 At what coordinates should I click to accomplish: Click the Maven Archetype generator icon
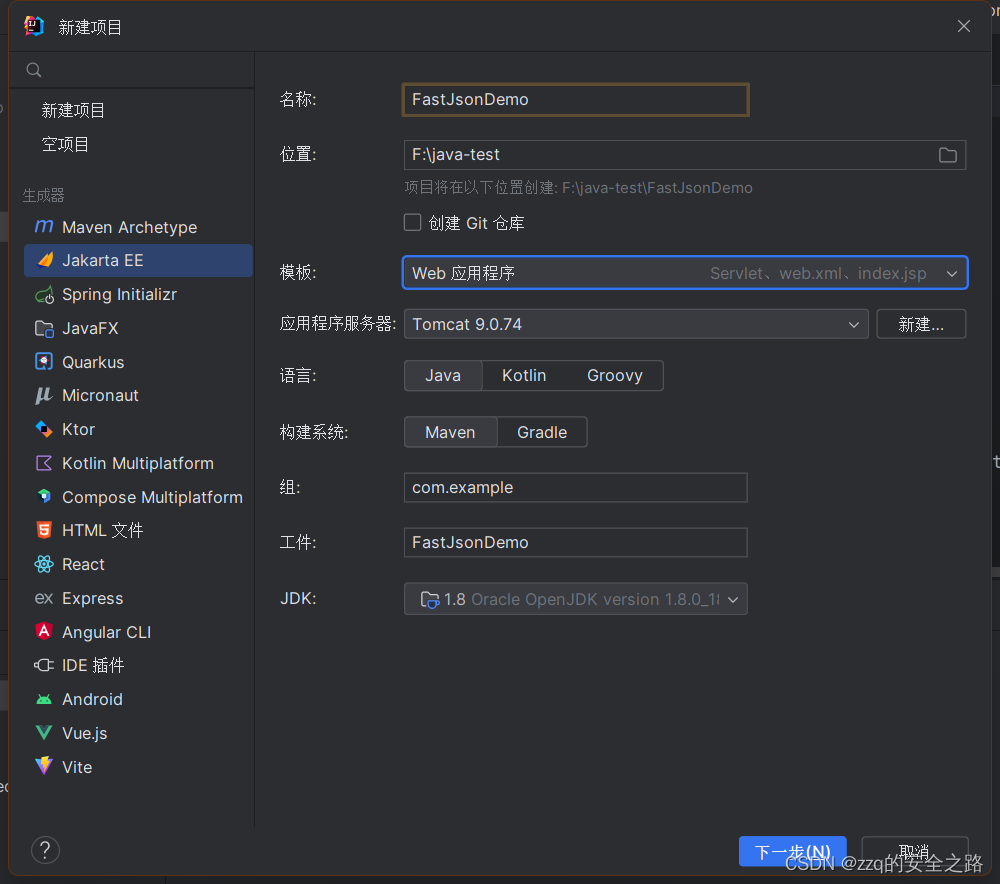click(x=44, y=226)
